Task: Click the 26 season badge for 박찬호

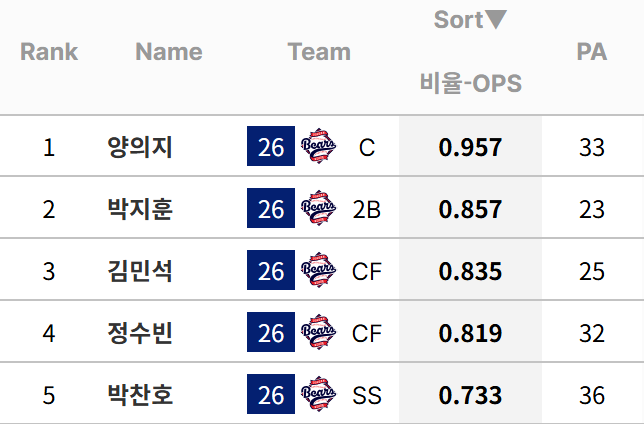Action: pyautogui.click(x=271, y=394)
